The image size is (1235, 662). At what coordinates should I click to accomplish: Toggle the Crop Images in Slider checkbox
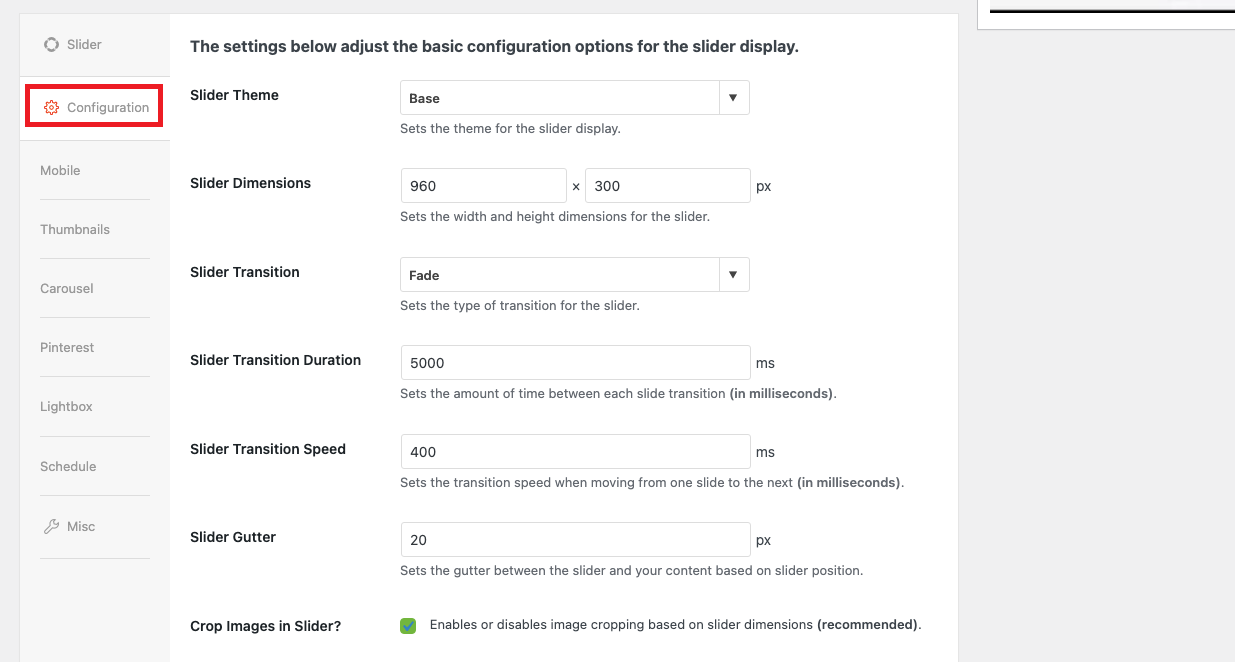click(408, 625)
